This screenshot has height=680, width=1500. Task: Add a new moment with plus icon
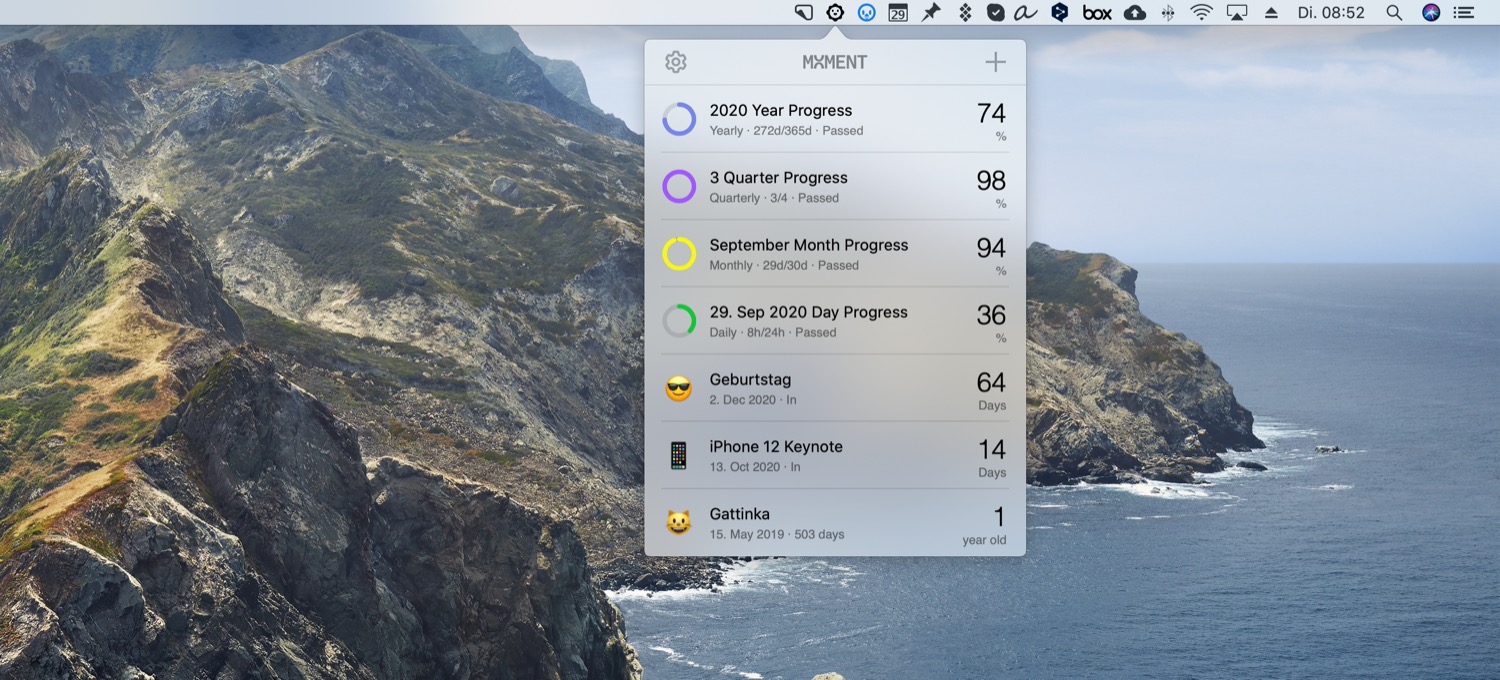pos(995,62)
